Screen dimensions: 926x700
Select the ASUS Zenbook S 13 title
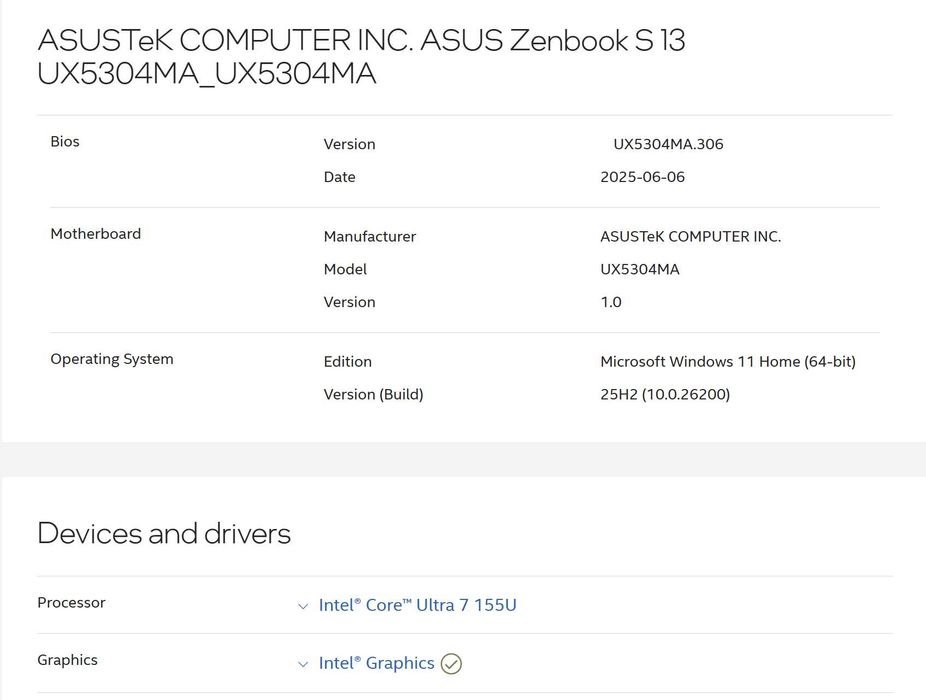tap(361, 57)
